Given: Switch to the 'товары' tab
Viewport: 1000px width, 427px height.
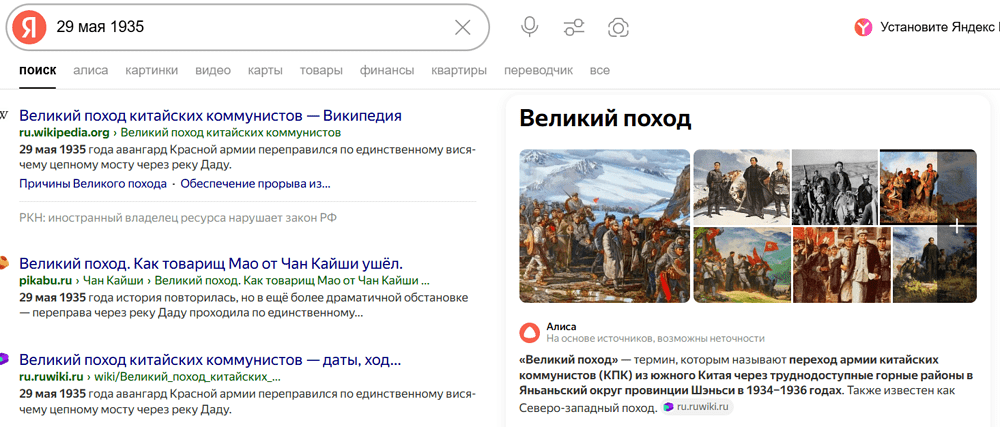Looking at the screenshot, I should (321, 70).
